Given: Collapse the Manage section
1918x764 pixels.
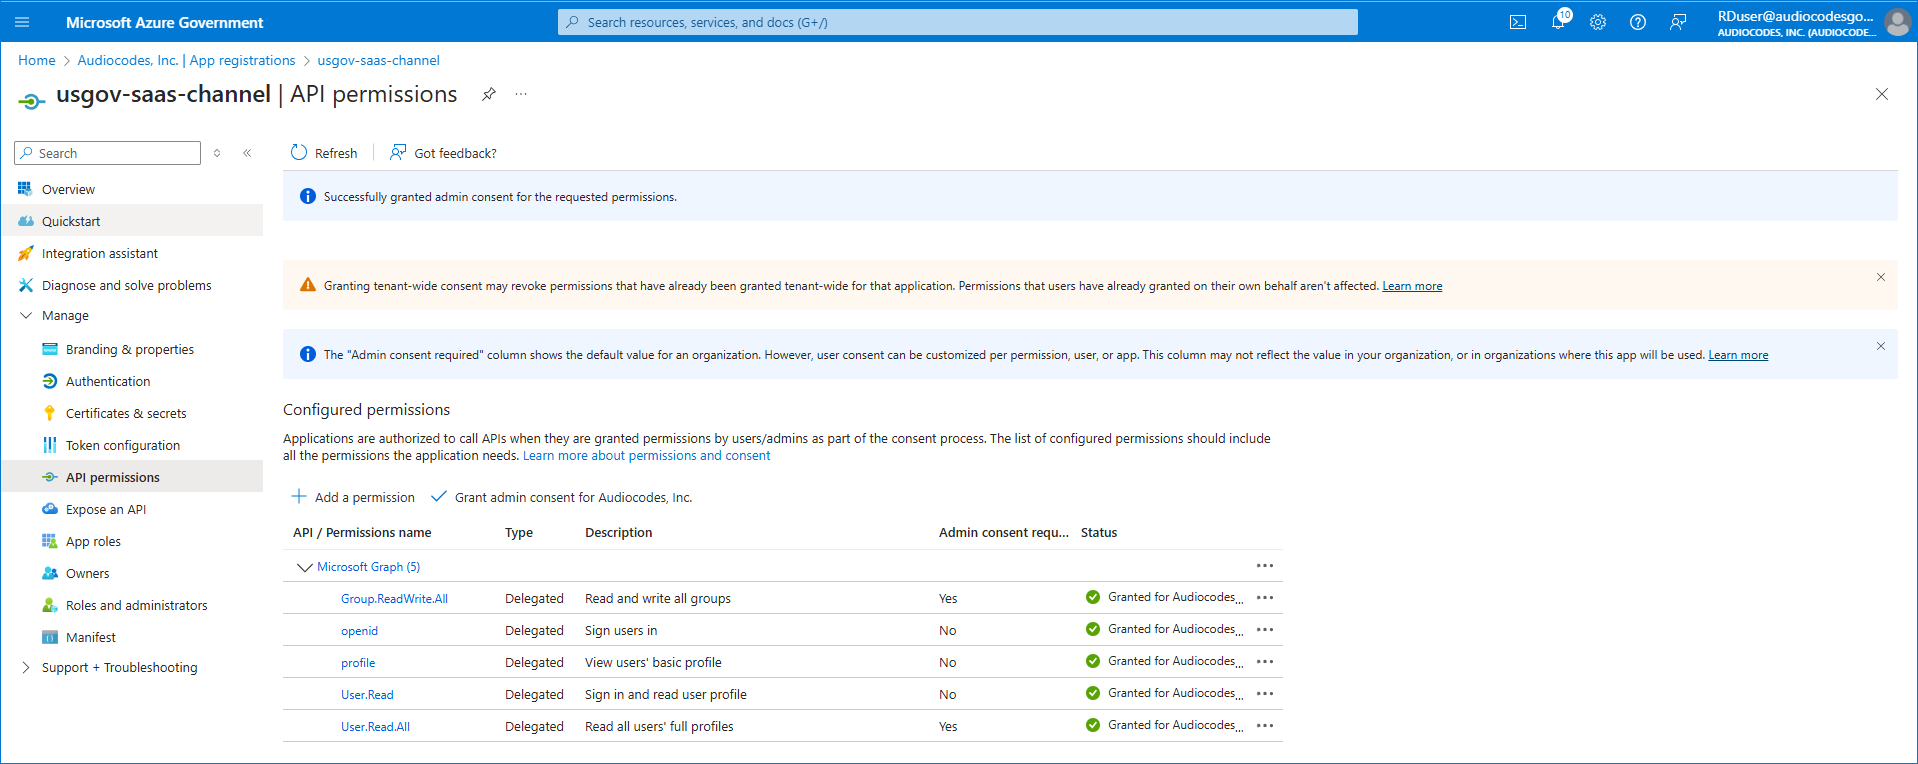Looking at the screenshot, I should pos(26,315).
